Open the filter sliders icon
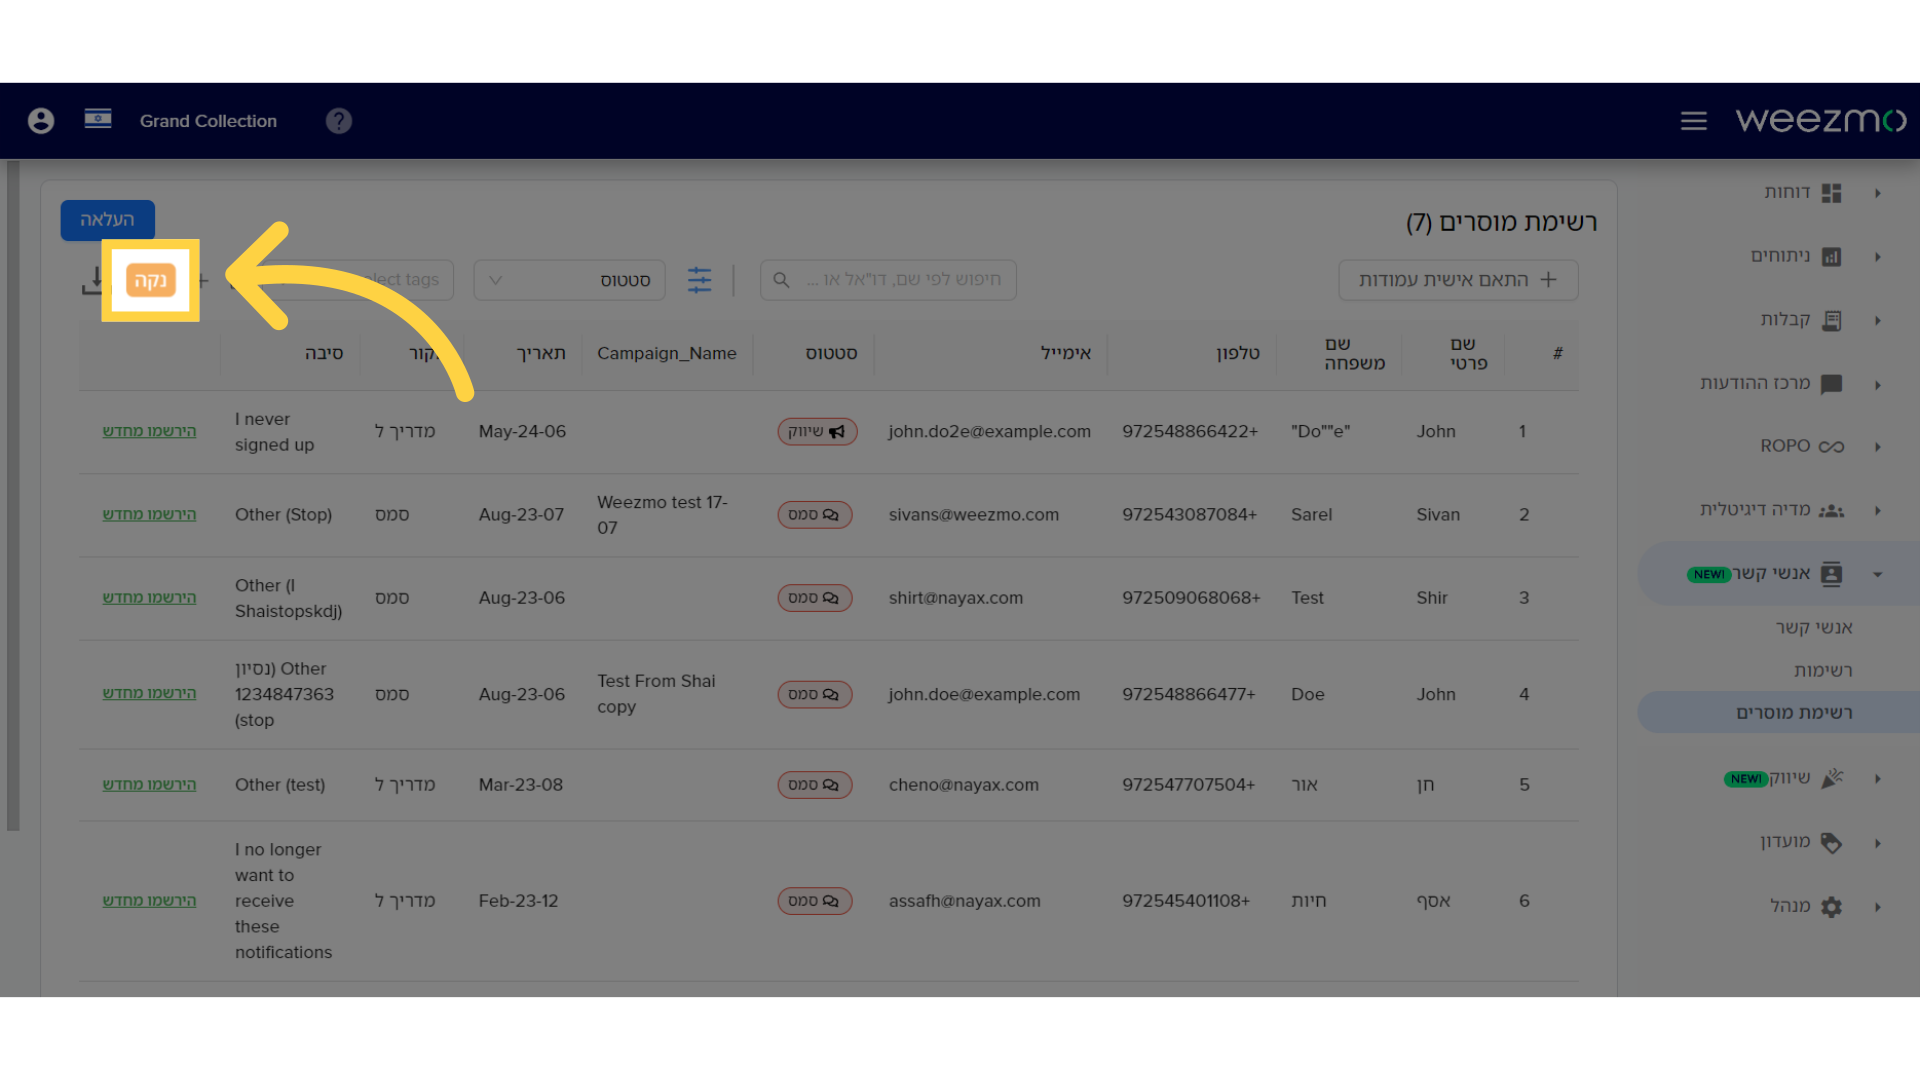 click(700, 280)
